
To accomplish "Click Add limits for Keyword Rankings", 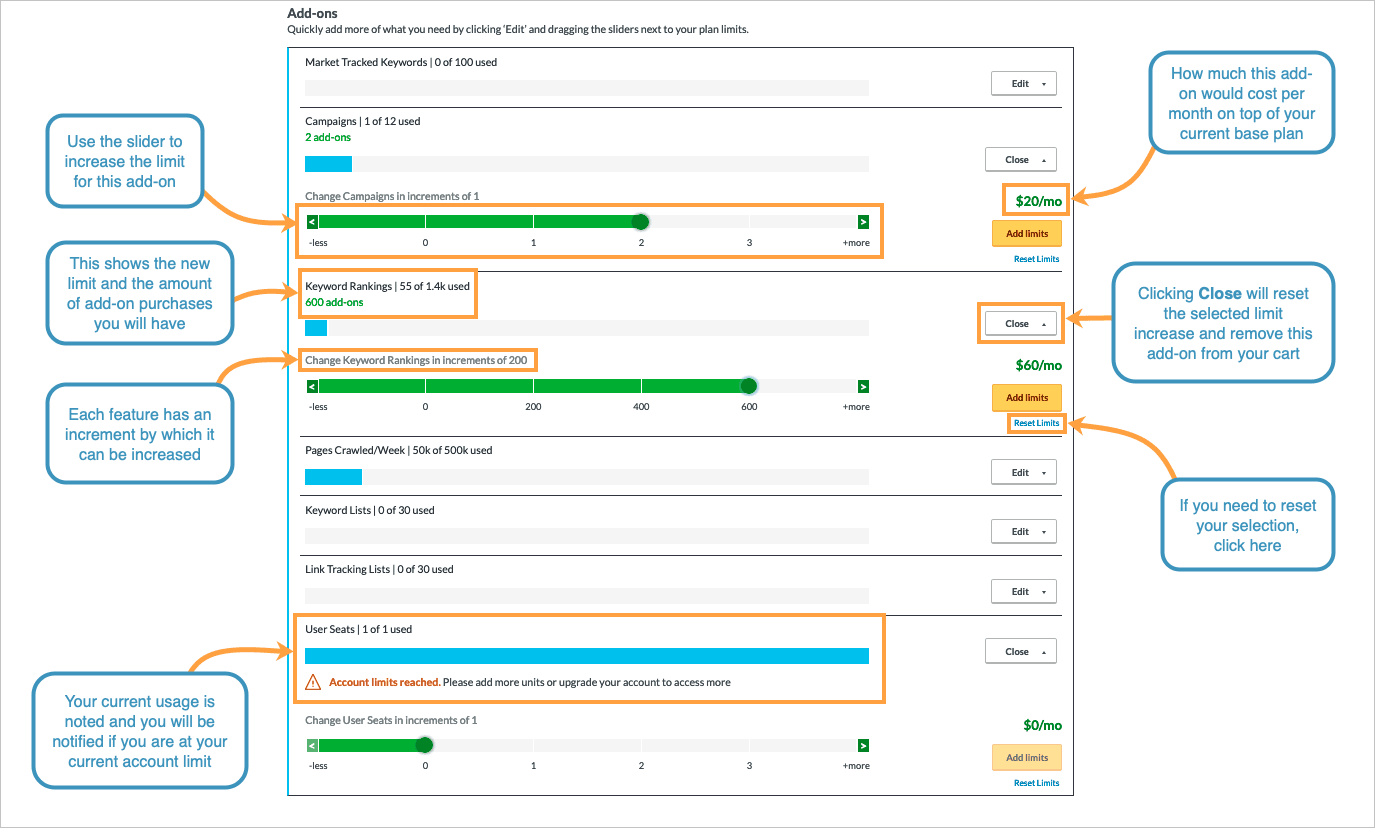I will 1026,397.
